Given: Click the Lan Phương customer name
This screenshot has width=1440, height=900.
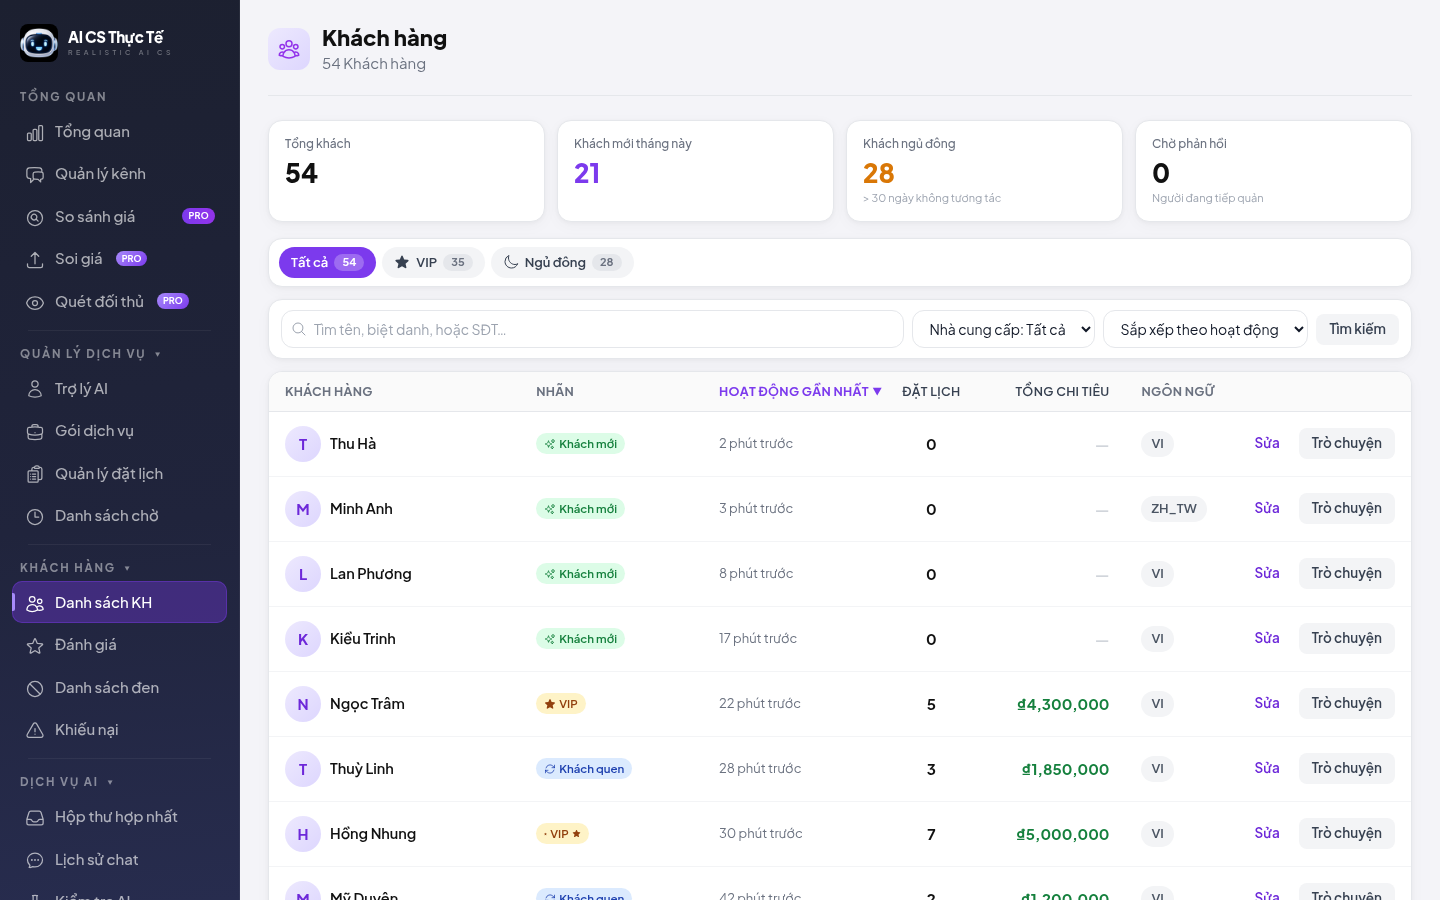Looking at the screenshot, I should (371, 574).
